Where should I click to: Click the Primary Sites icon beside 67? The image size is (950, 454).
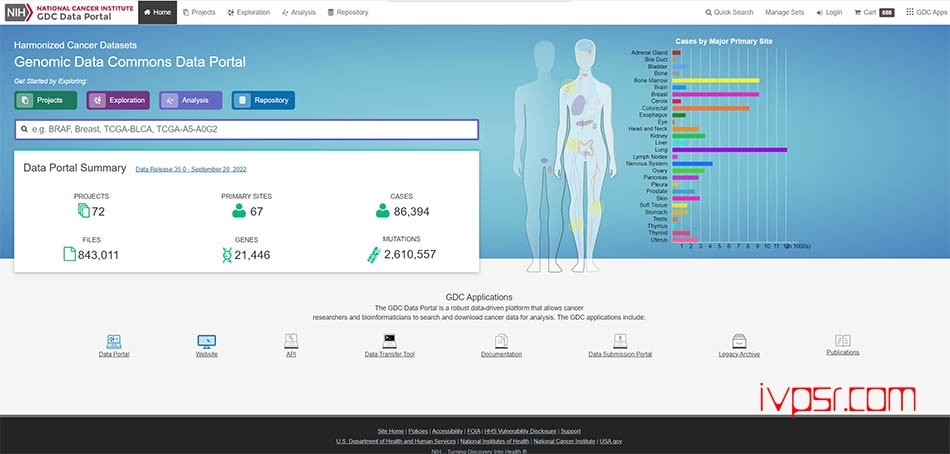(x=239, y=211)
